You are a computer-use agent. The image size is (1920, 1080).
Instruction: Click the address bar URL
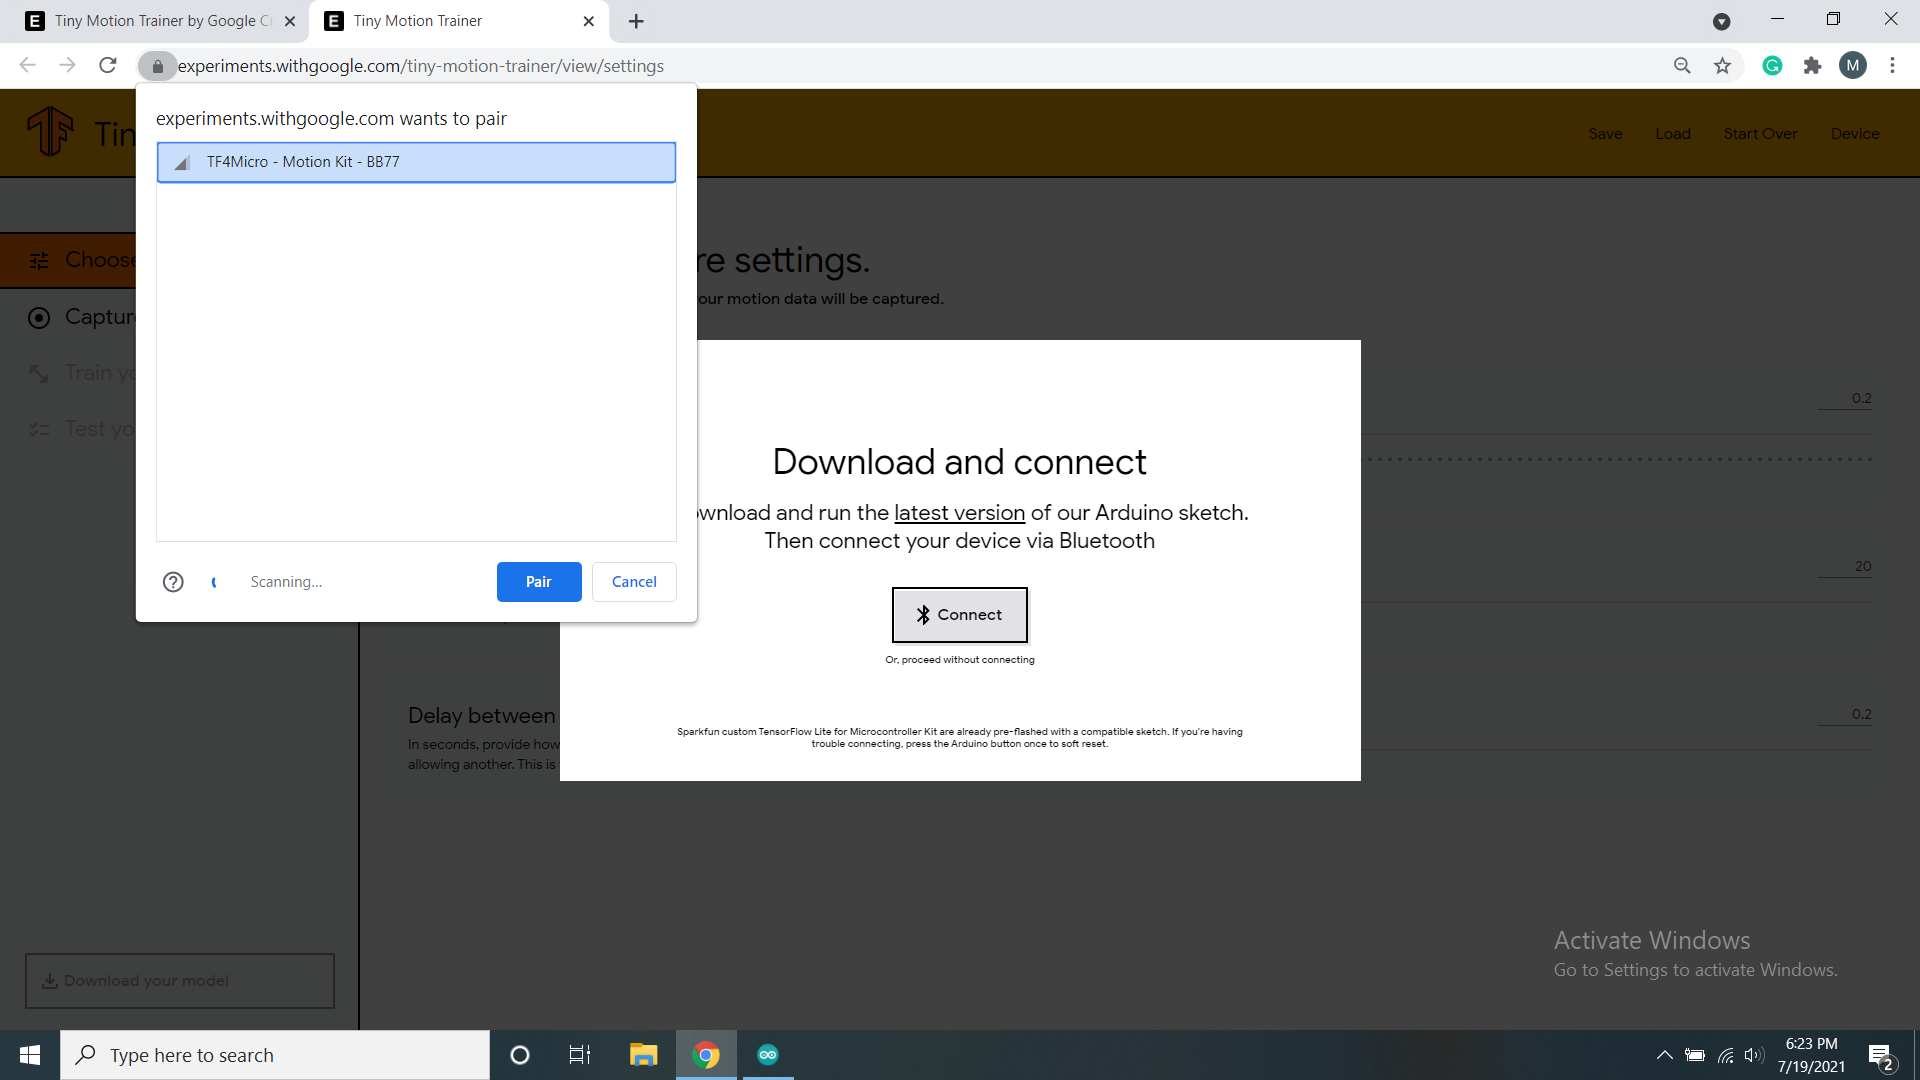pyautogui.click(x=420, y=66)
